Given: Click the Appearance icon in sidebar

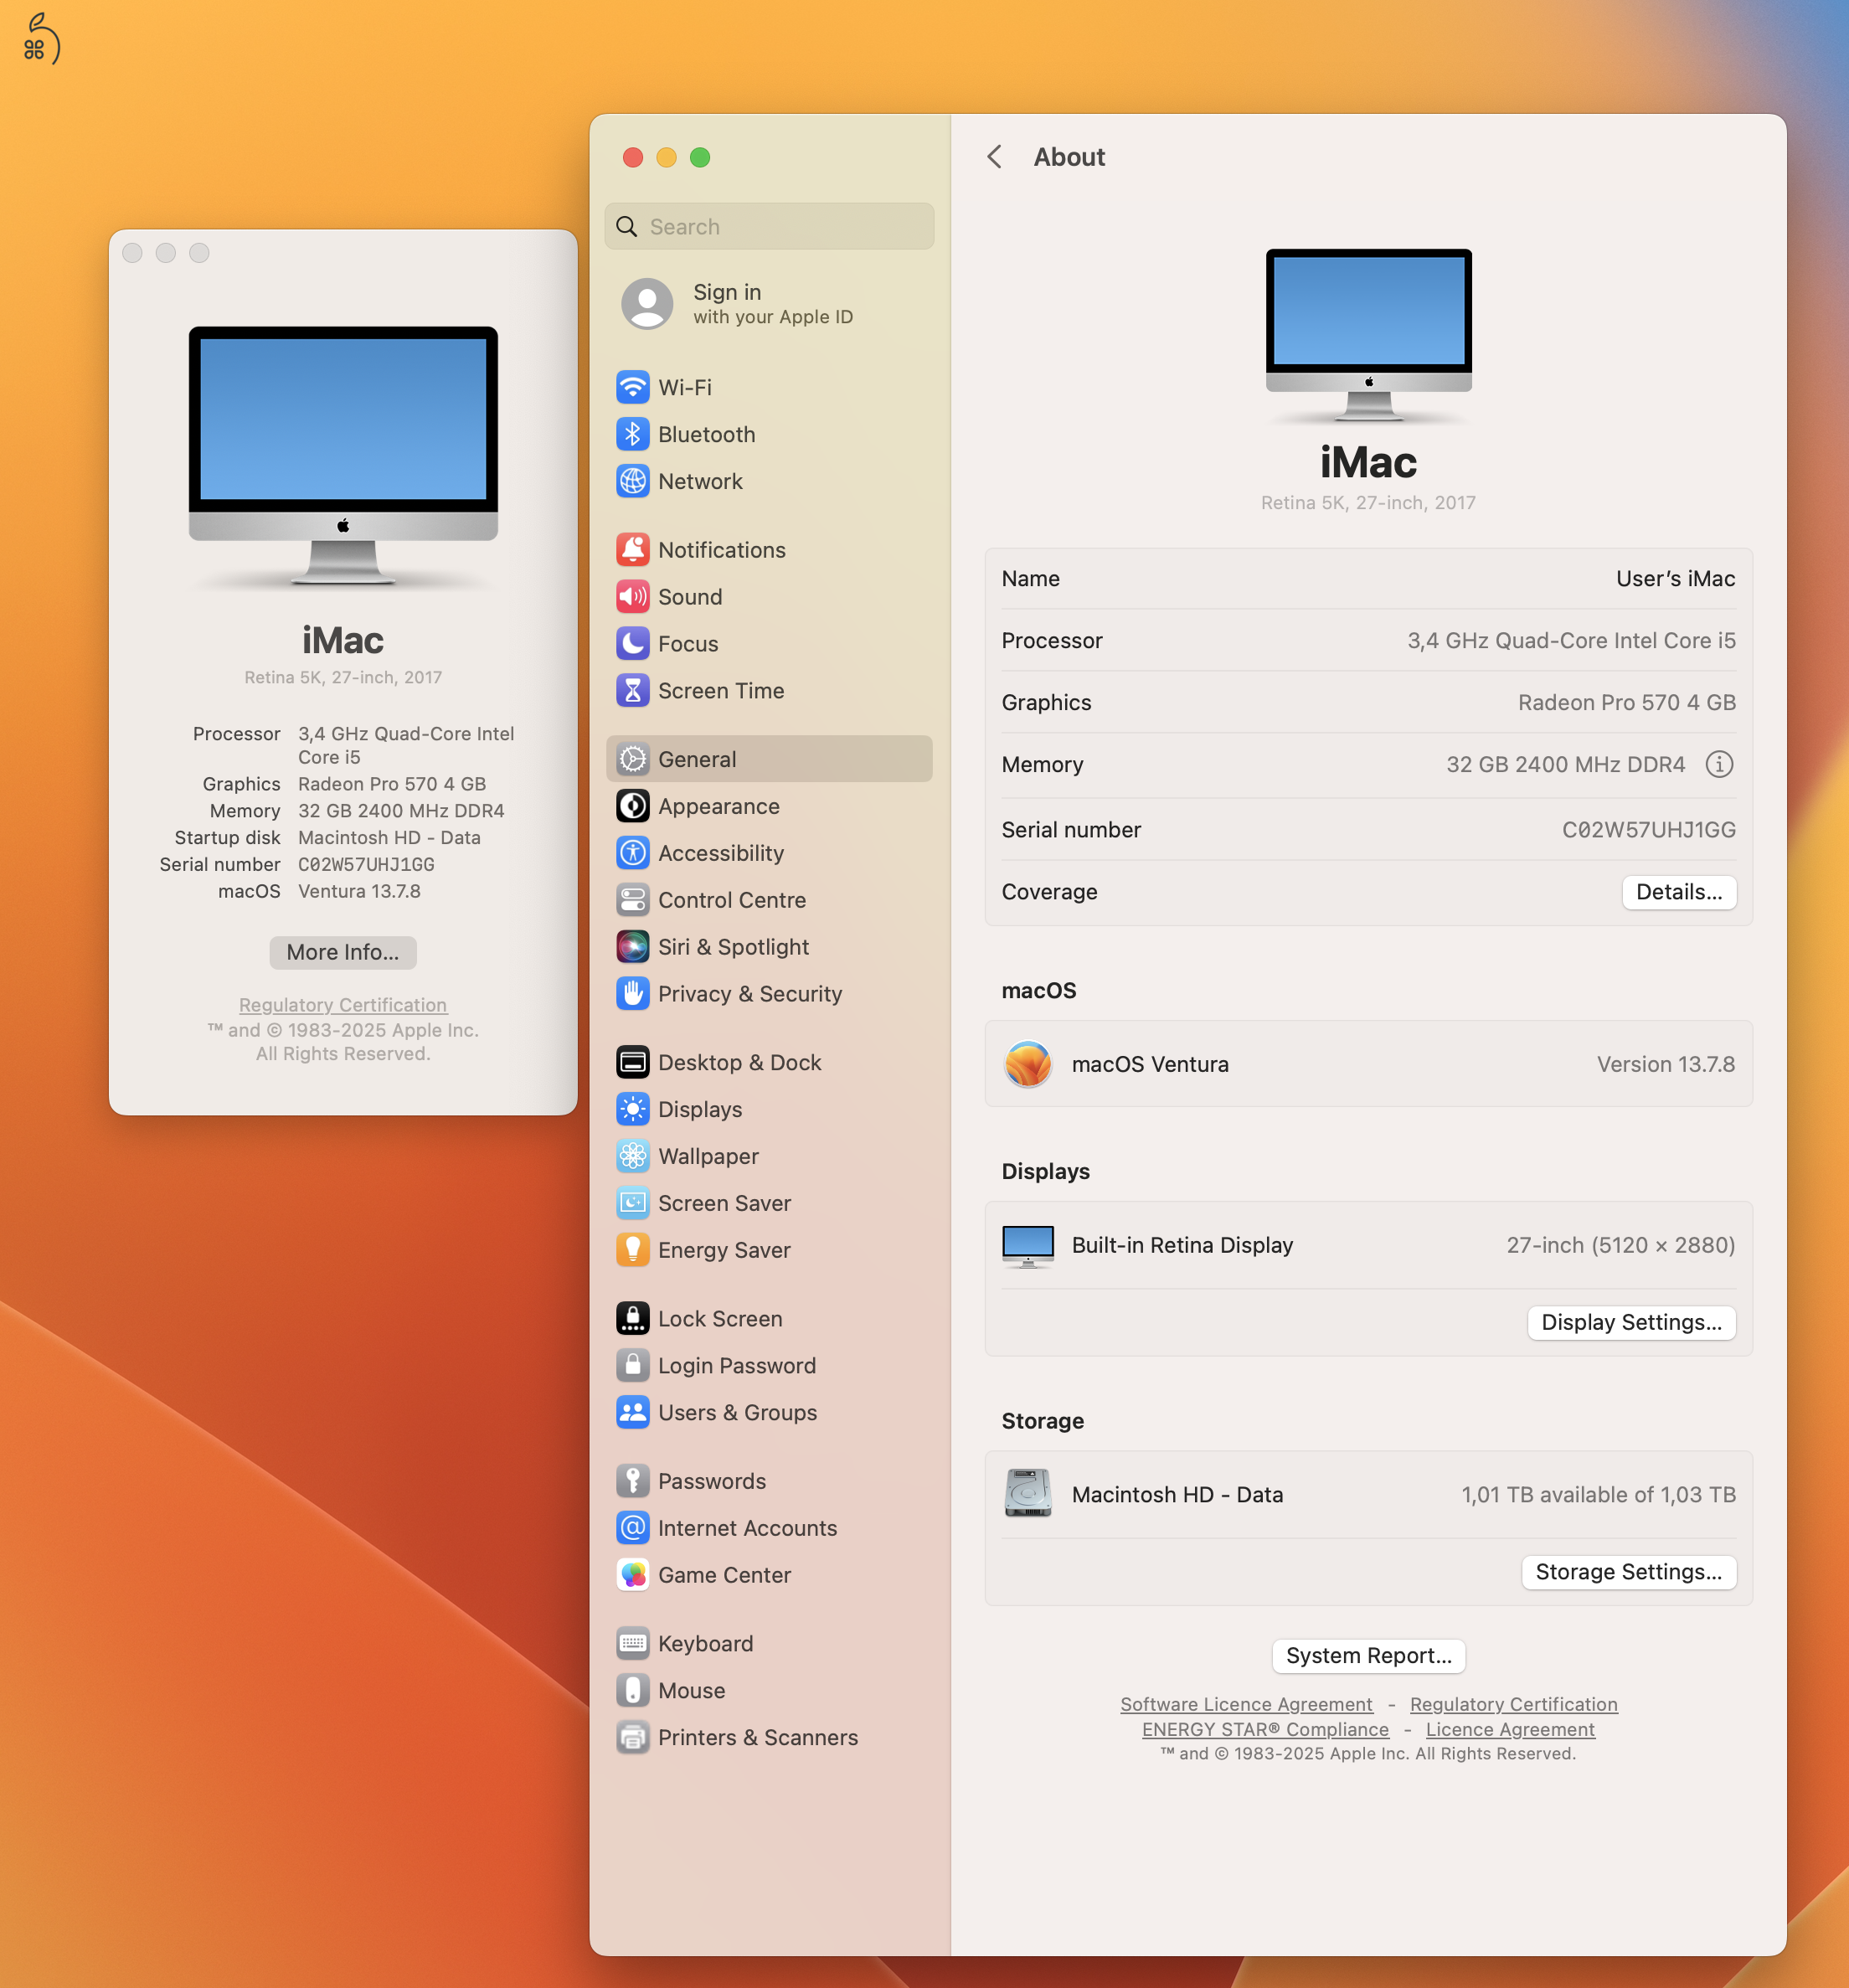Looking at the screenshot, I should point(632,806).
